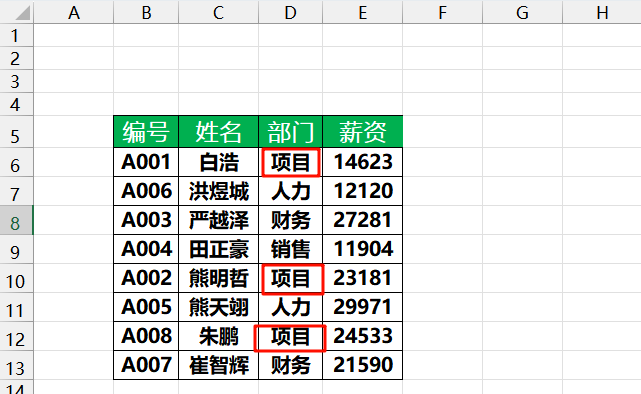Select the 销售 department cell
Image resolution: width=641 pixels, height=394 pixels.
pyautogui.click(x=290, y=249)
